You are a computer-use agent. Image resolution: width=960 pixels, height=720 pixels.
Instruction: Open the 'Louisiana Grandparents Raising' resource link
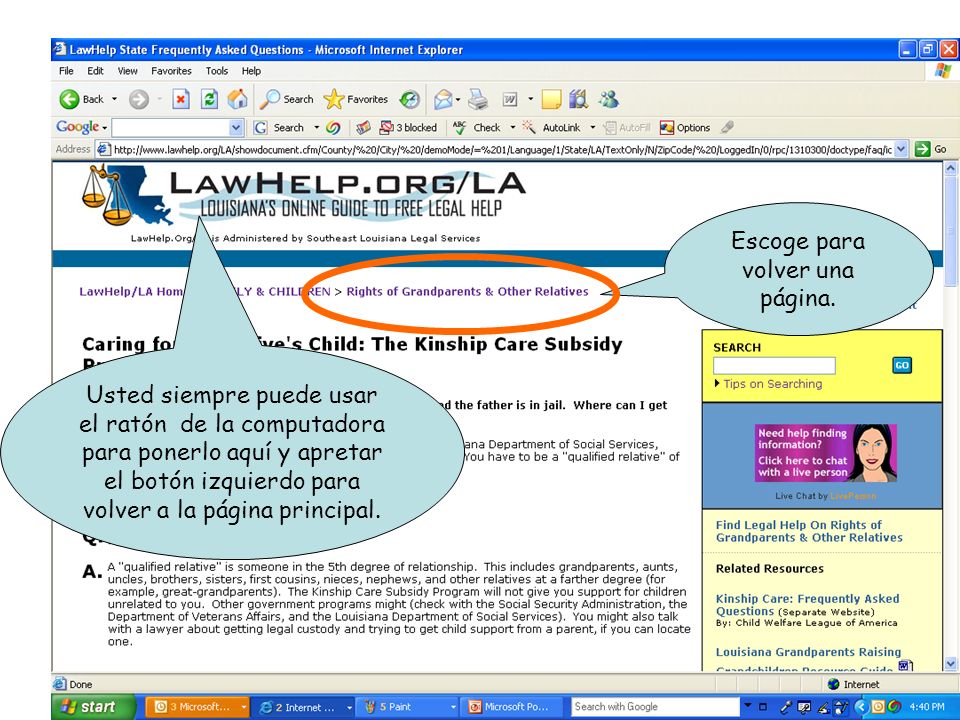tap(808, 652)
